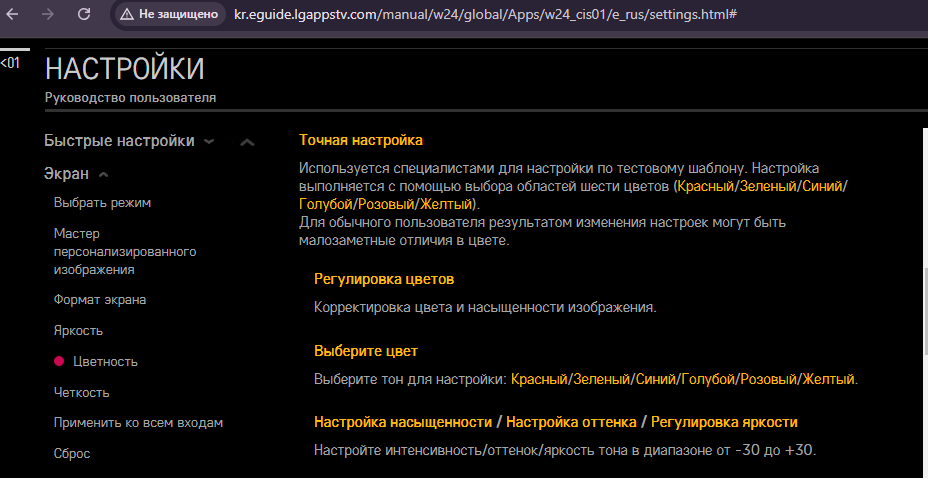Open the Выбрать режим menu item
The width and height of the screenshot is (928, 478).
102,203
